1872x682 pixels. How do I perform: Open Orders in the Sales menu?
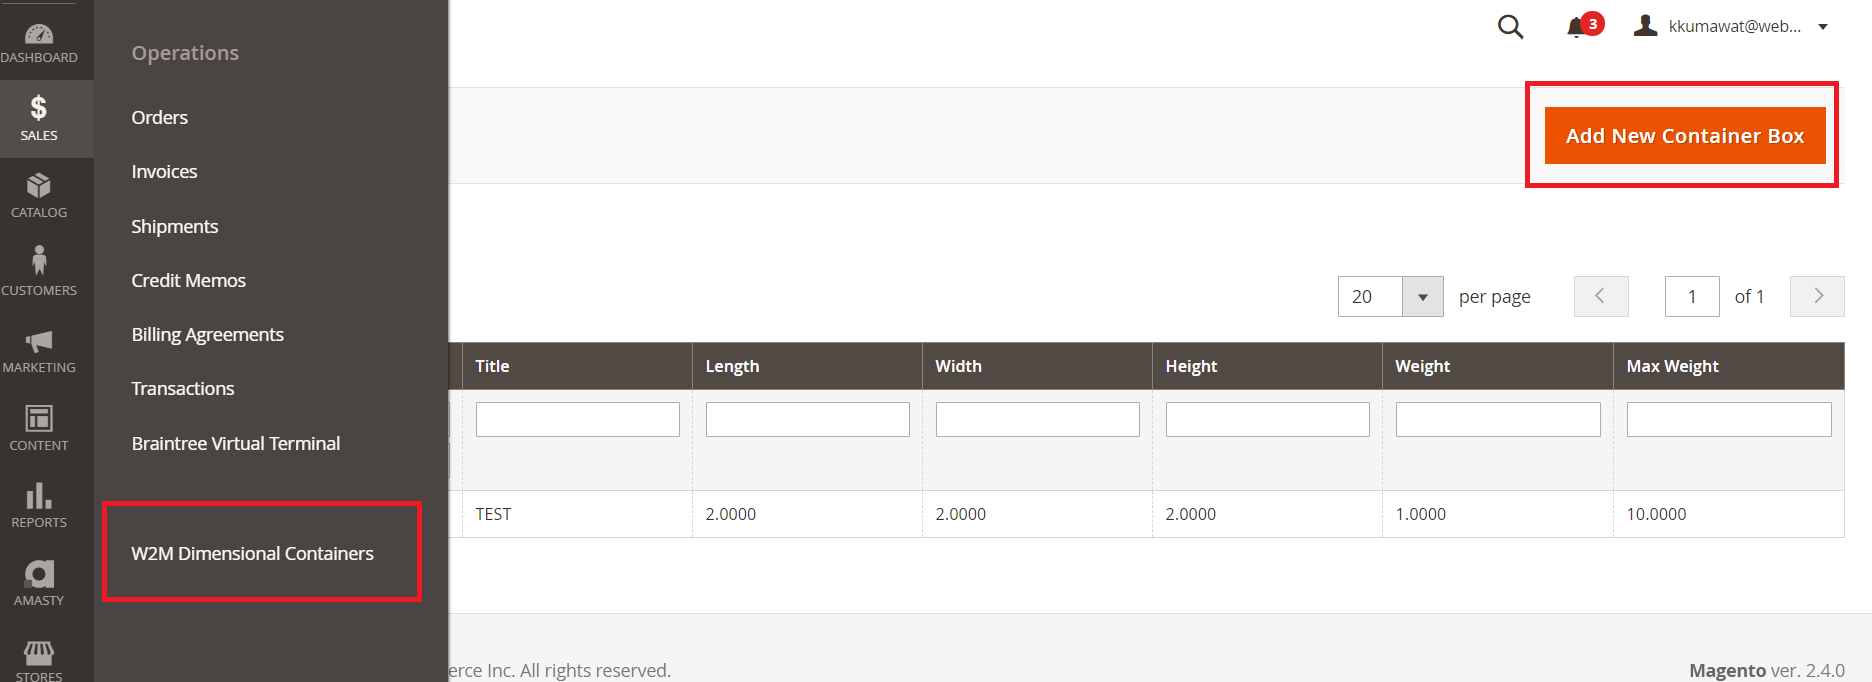coord(160,117)
